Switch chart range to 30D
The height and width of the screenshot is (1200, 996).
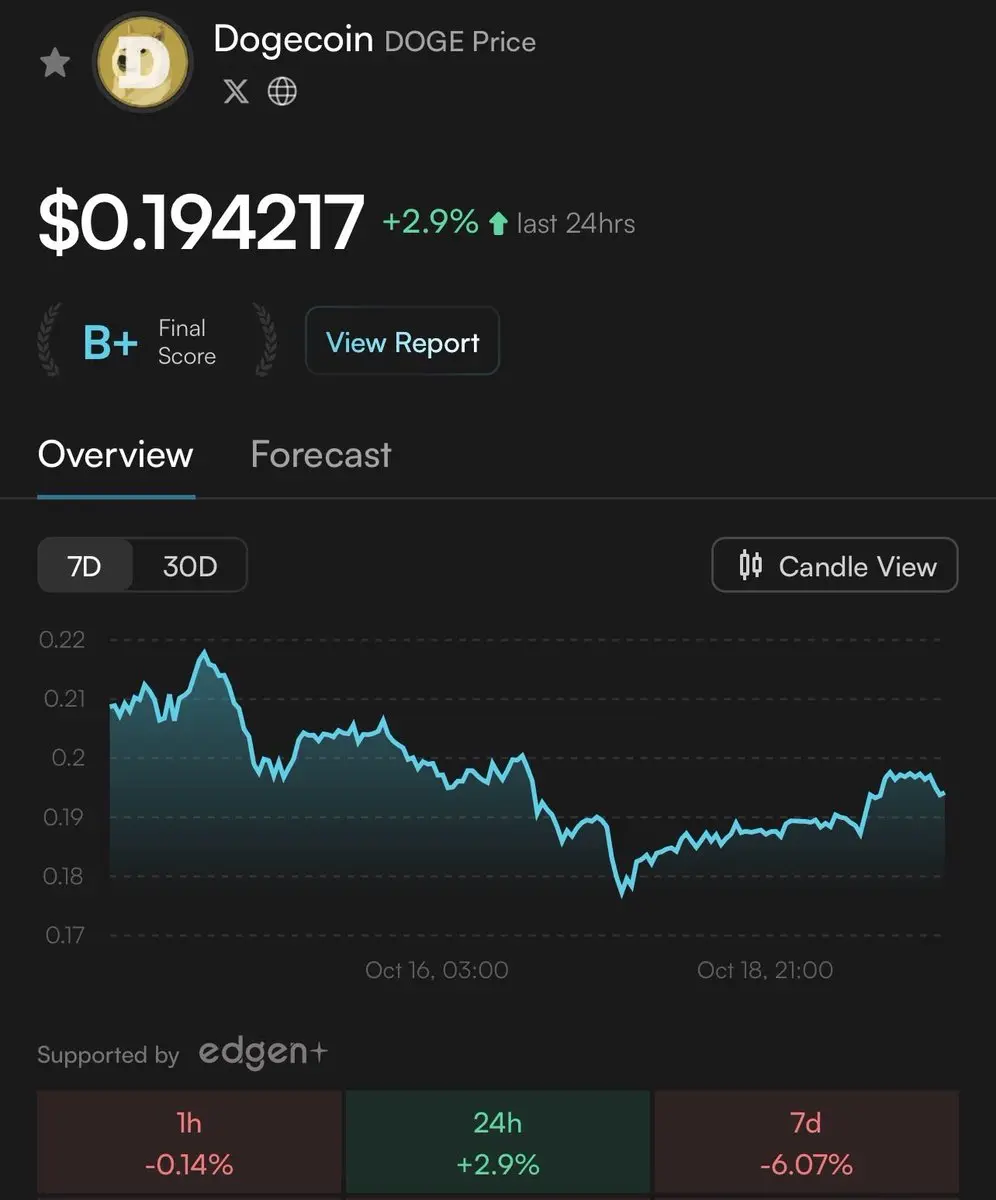point(189,566)
